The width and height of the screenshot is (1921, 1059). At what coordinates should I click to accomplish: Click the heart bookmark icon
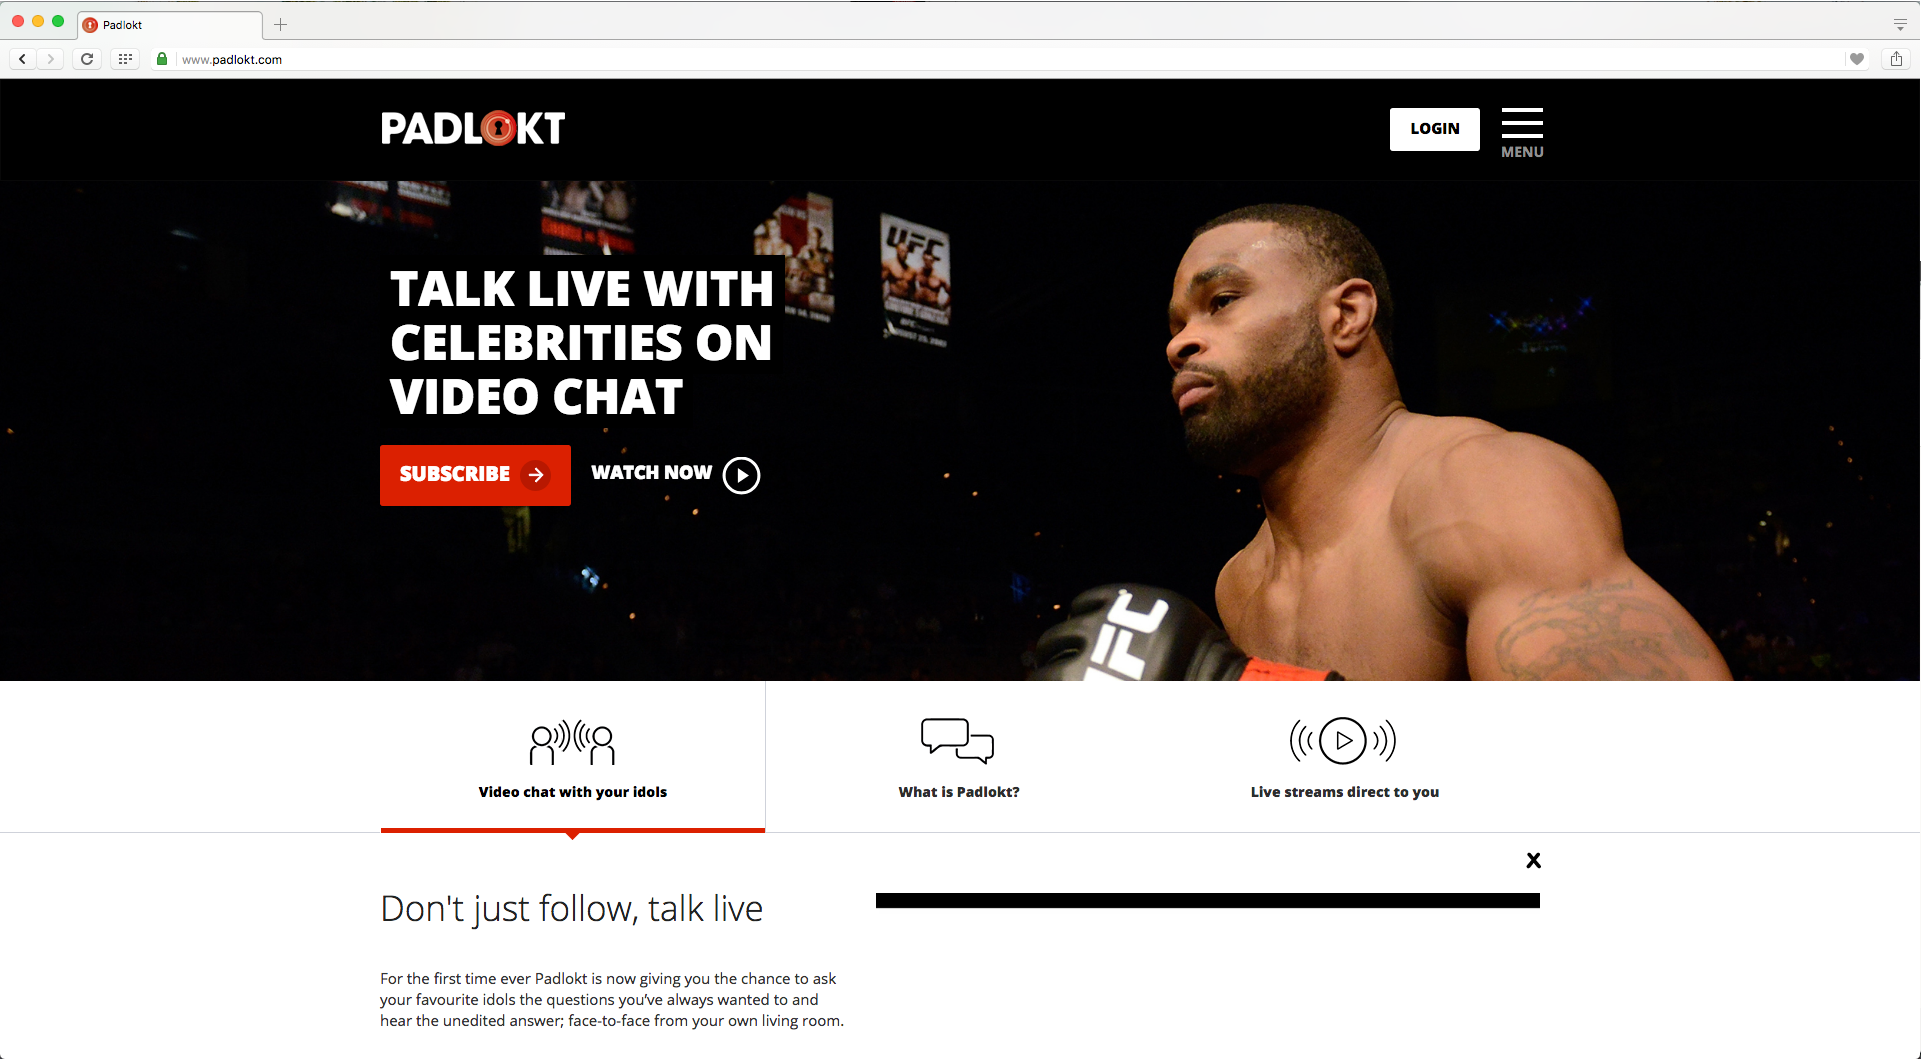pyautogui.click(x=1857, y=59)
